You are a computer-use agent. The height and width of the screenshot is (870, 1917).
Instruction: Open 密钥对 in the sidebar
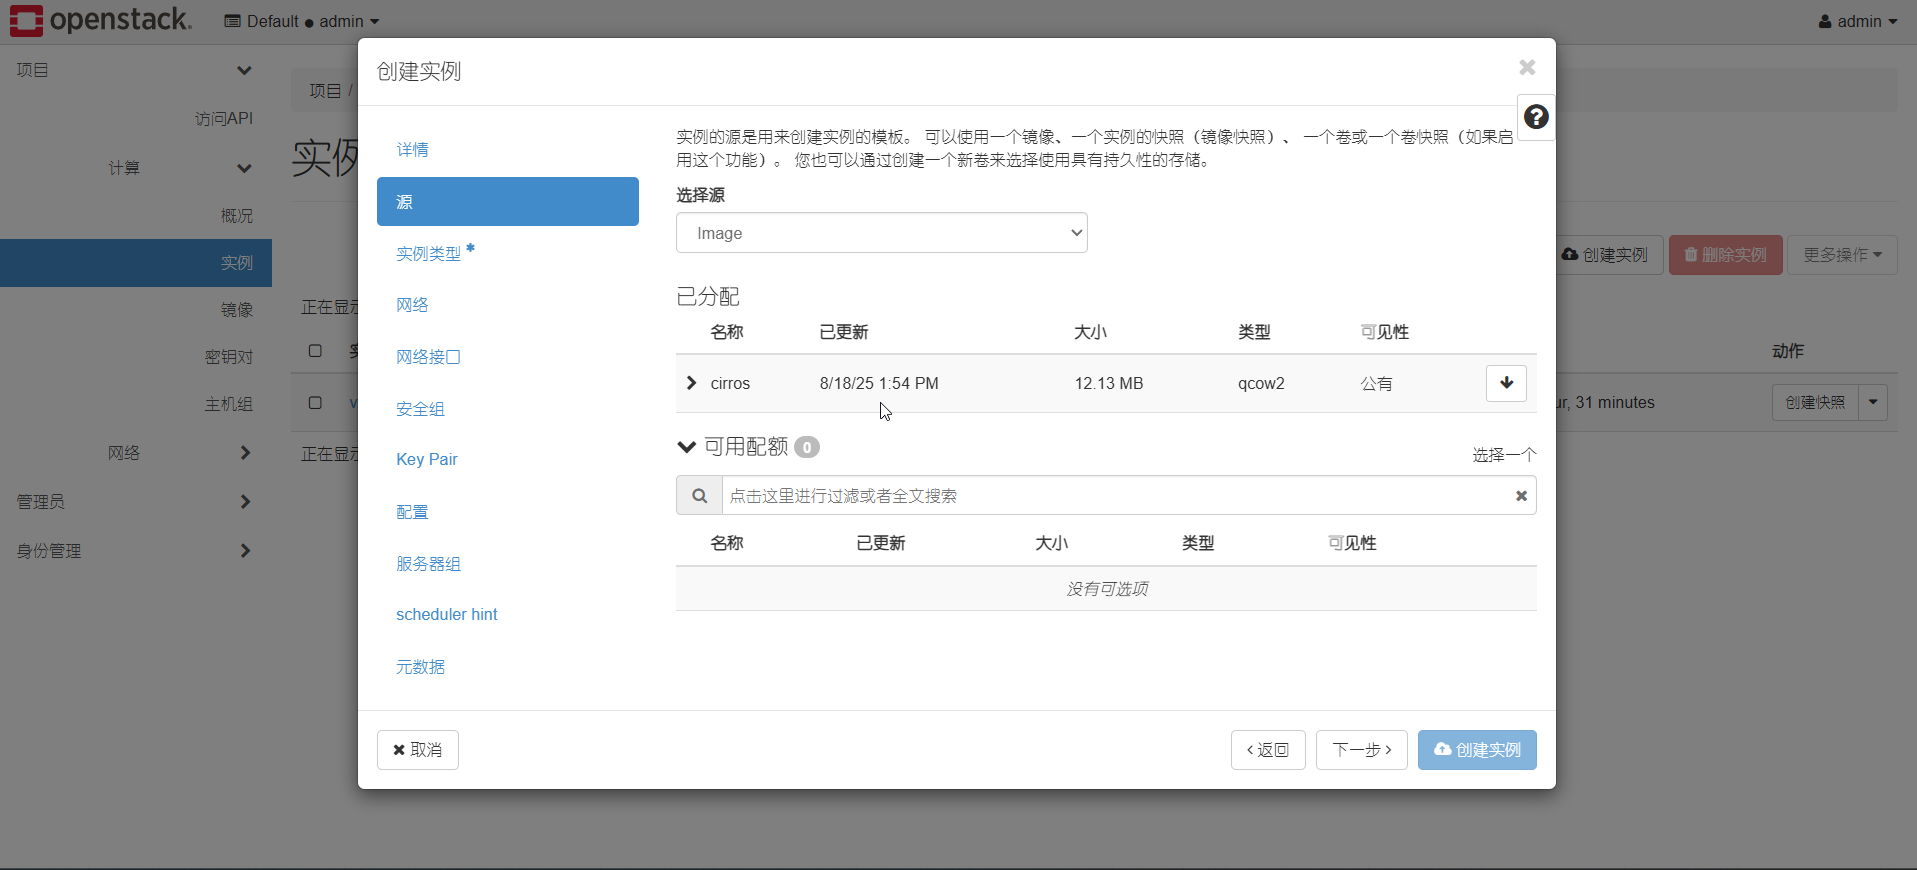[229, 357]
